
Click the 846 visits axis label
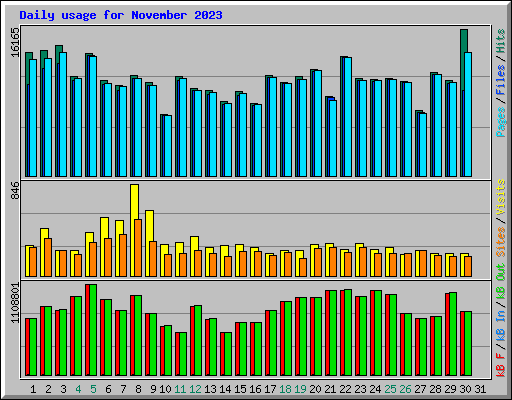coord(15,190)
